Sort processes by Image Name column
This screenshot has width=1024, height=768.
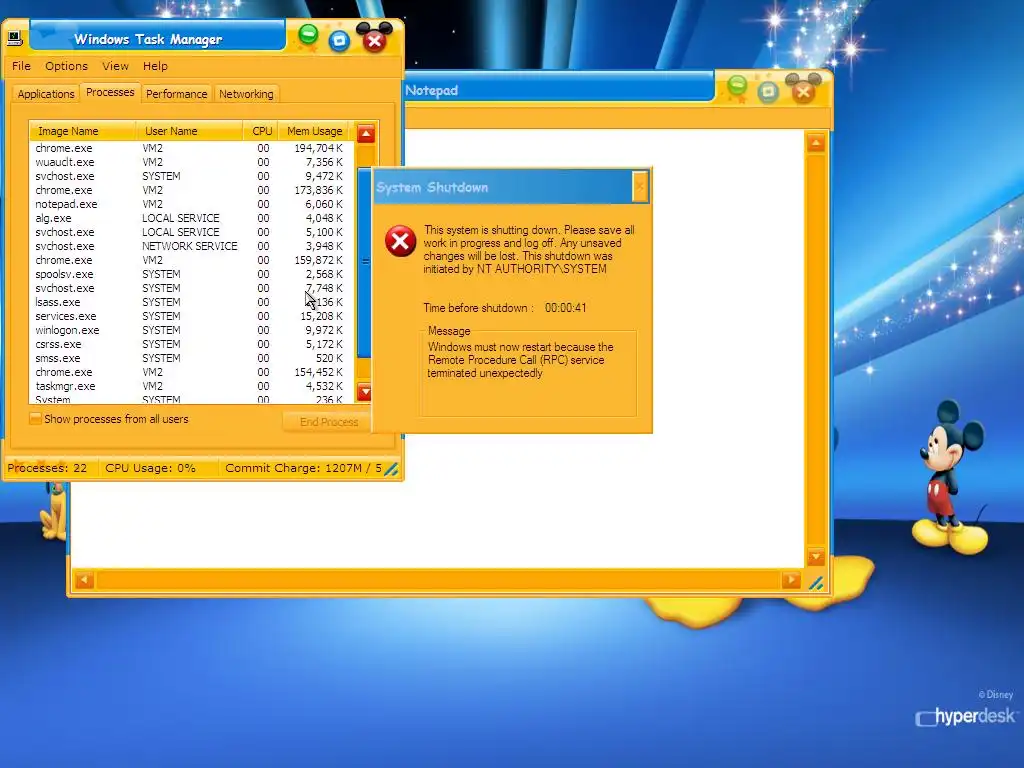point(83,131)
